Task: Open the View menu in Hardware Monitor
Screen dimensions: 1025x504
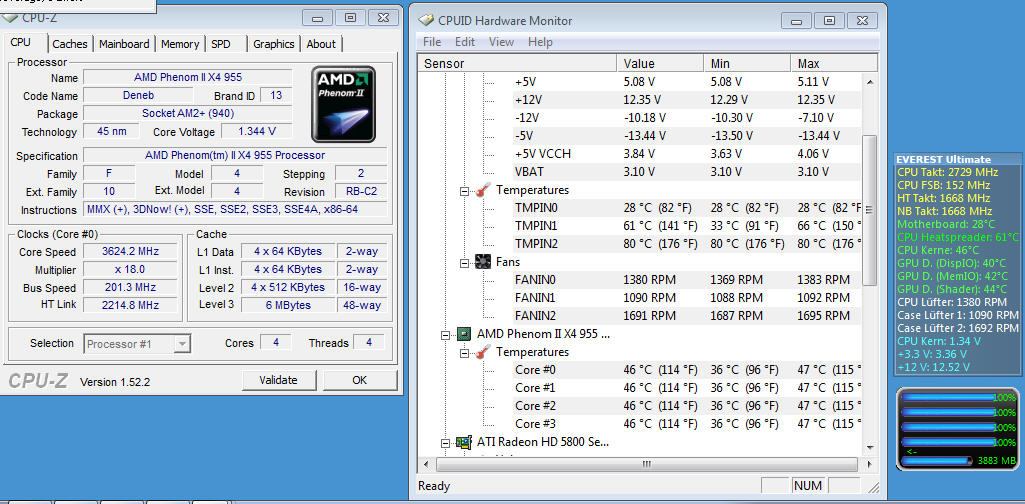Action: (501, 42)
